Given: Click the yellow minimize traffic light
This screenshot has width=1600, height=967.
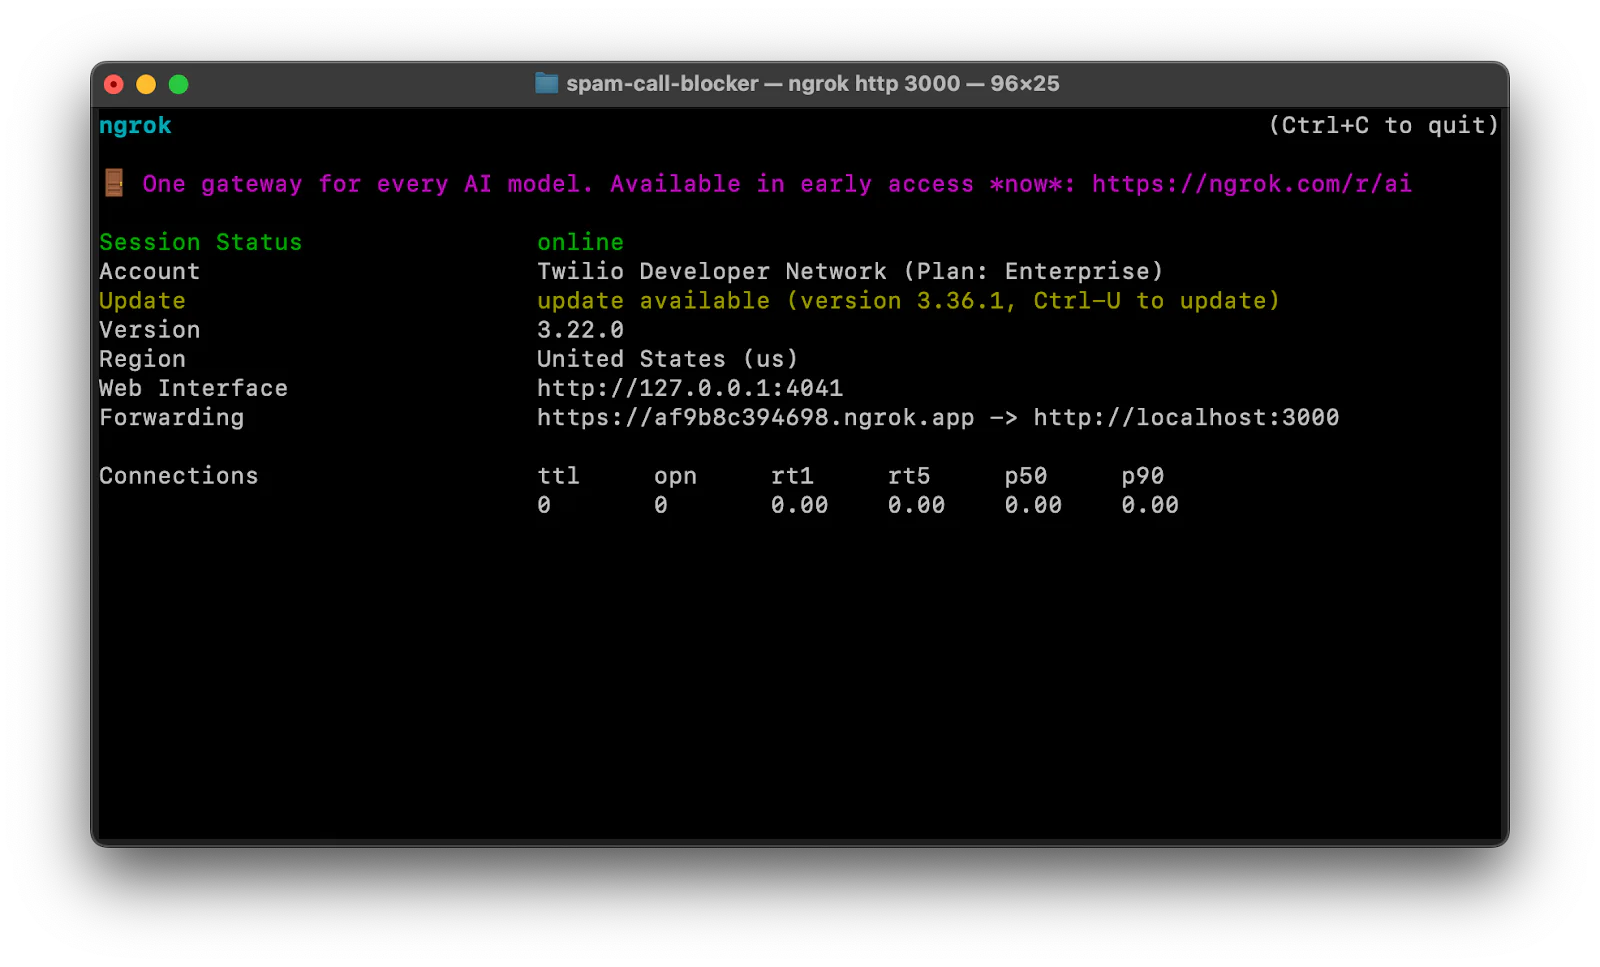Looking at the screenshot, I should point(146,84).
